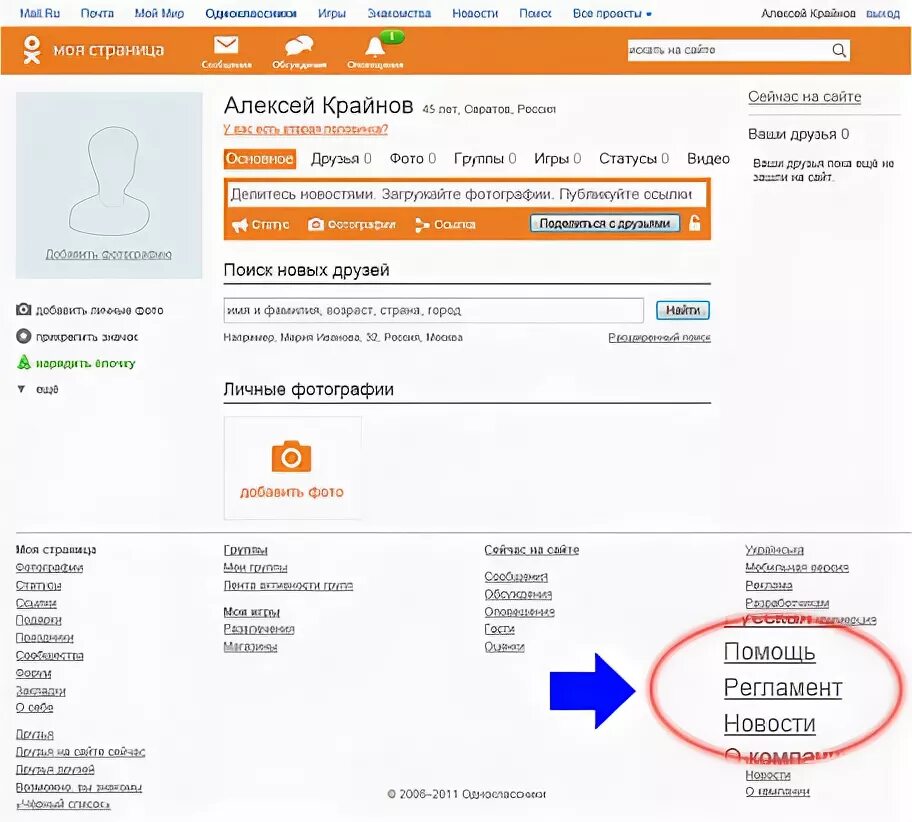
Task: Open the footer 'Возможно, вы знакомы' link
Action: (x=79, y=787)
